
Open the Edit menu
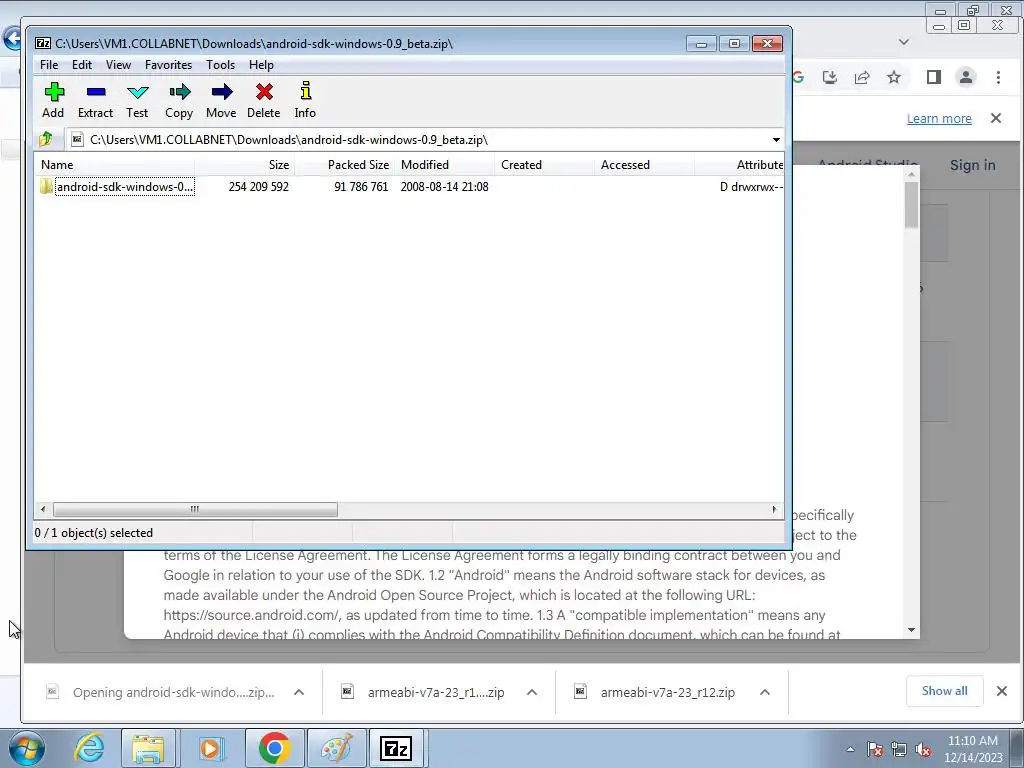tap(82, 65)
